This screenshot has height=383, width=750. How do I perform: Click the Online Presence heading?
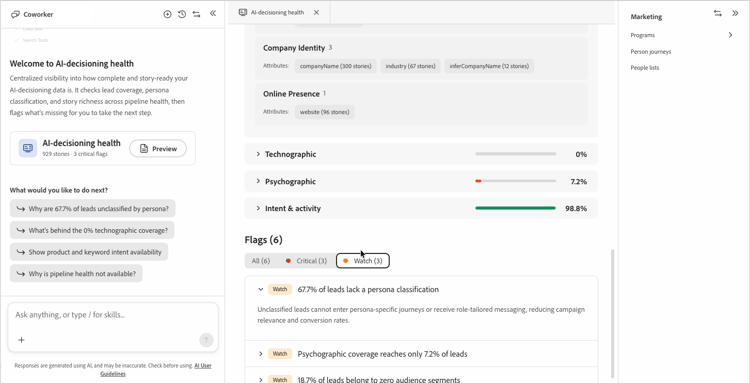[291, 94]
